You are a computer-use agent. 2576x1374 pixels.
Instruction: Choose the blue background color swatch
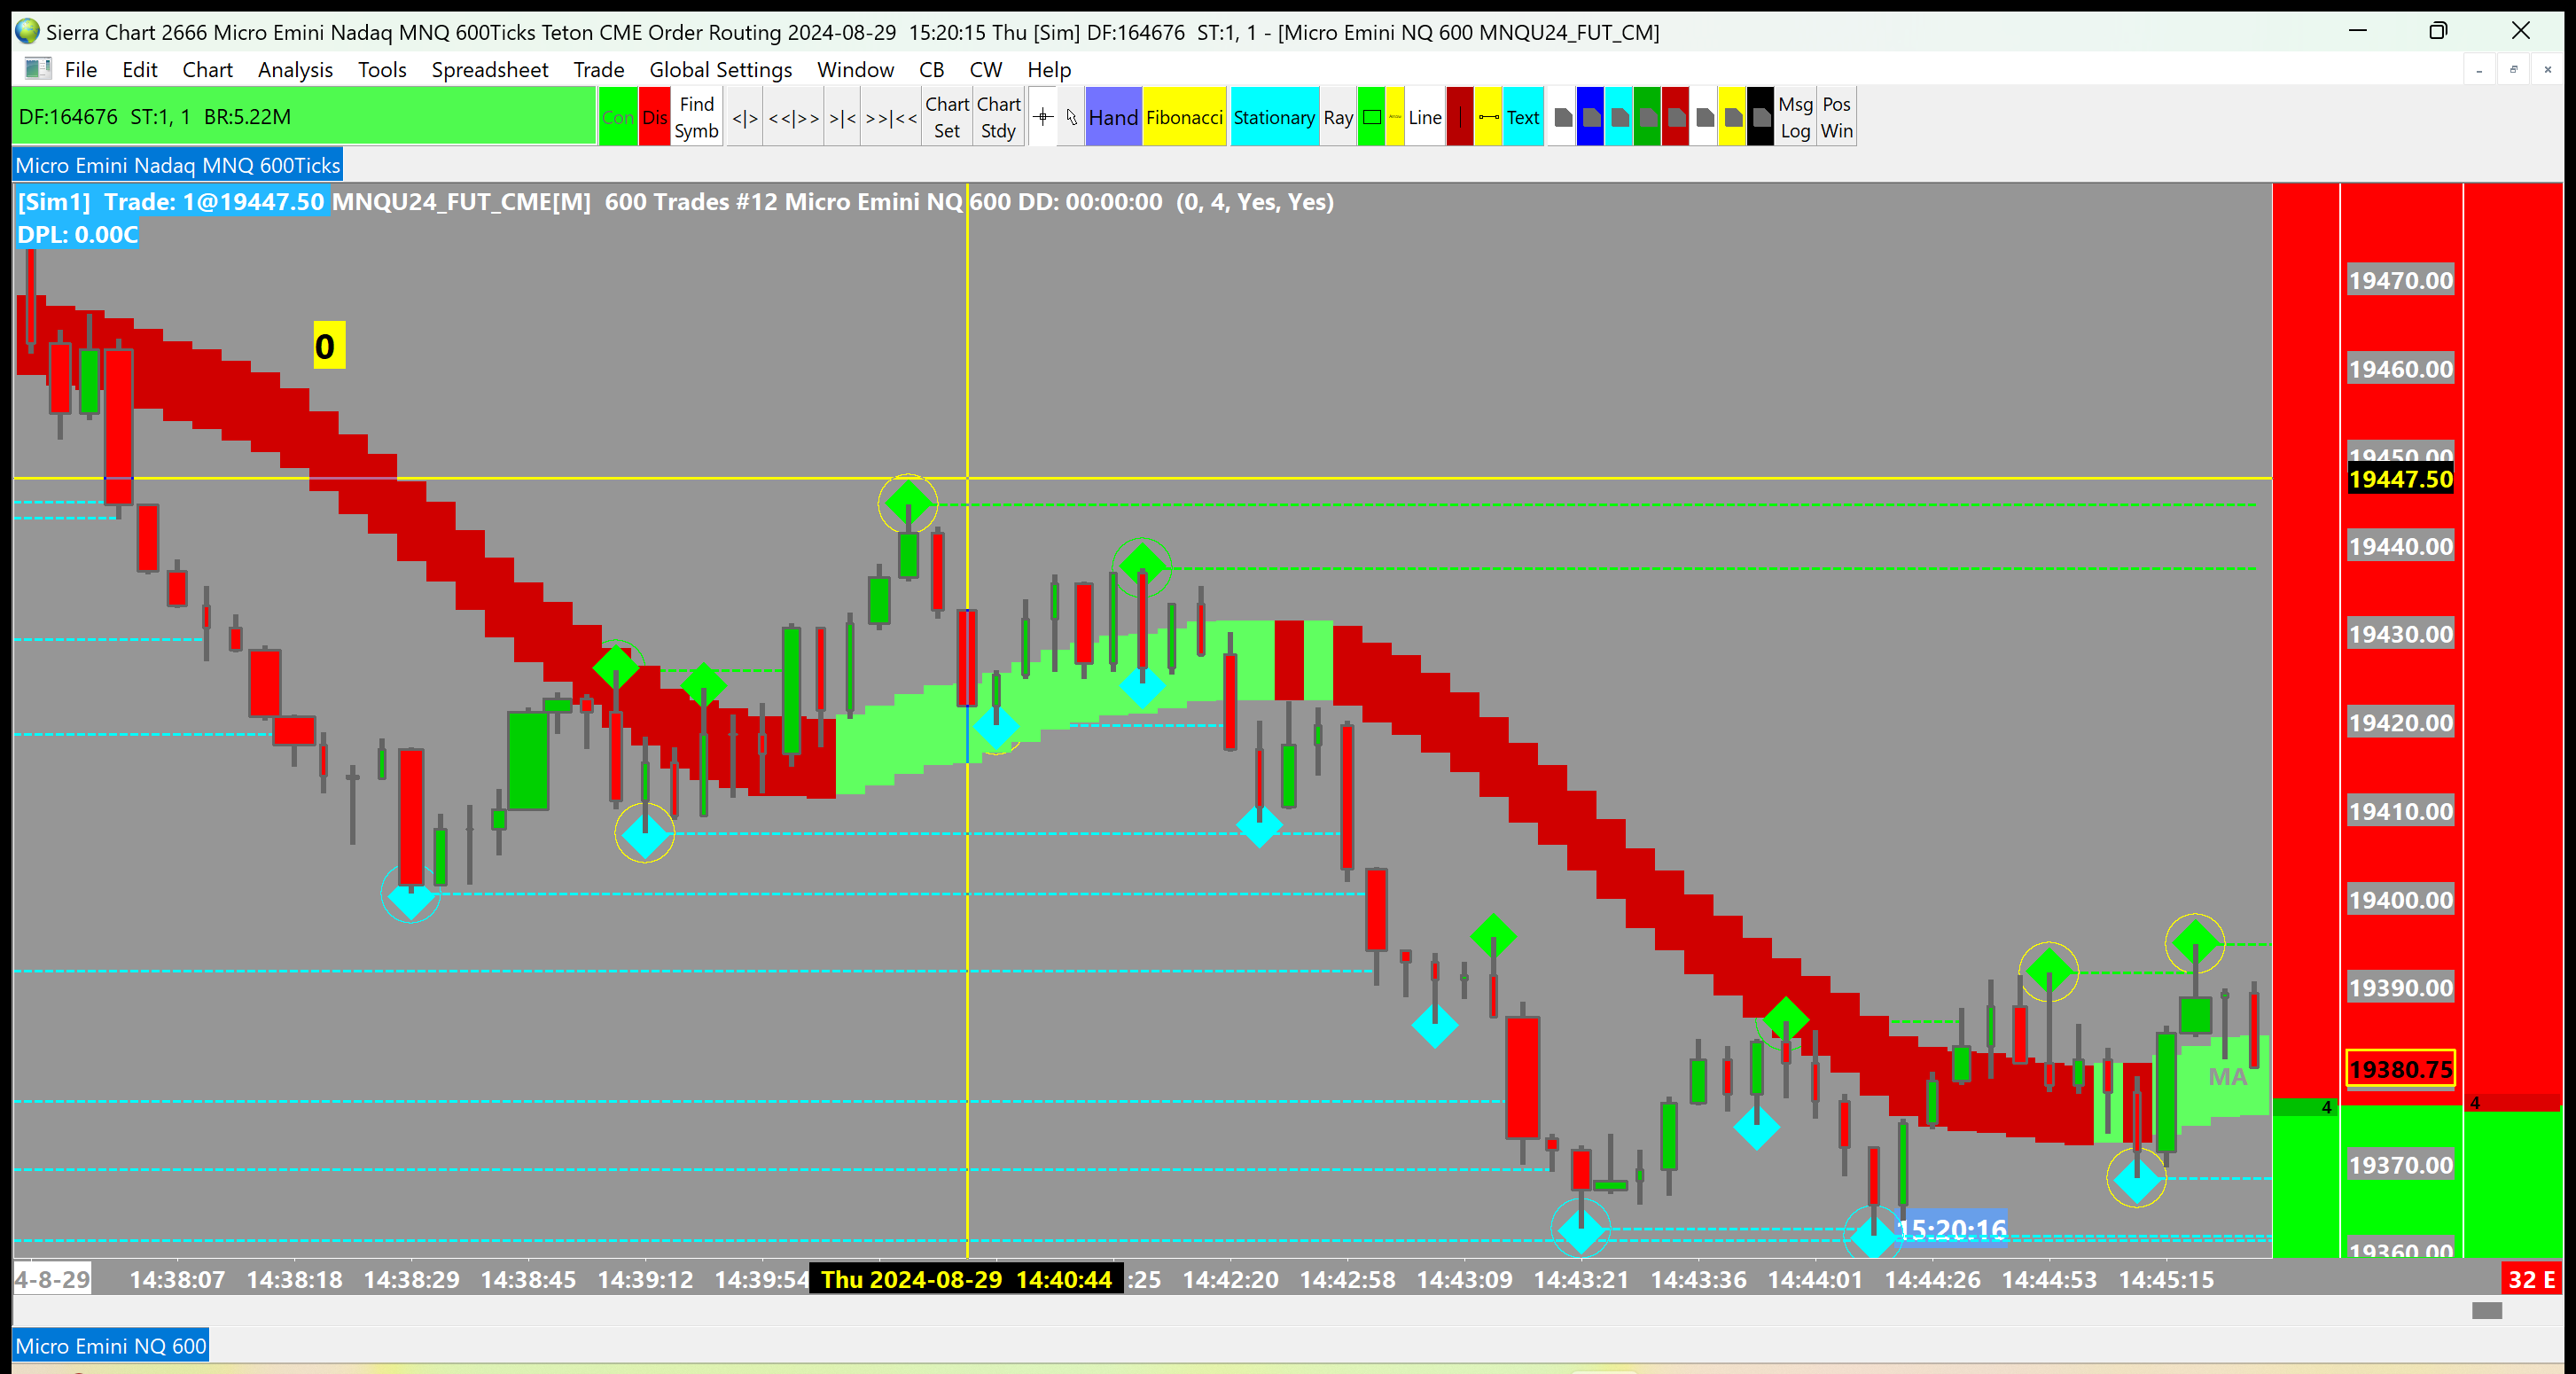[x=1590, y=117]
